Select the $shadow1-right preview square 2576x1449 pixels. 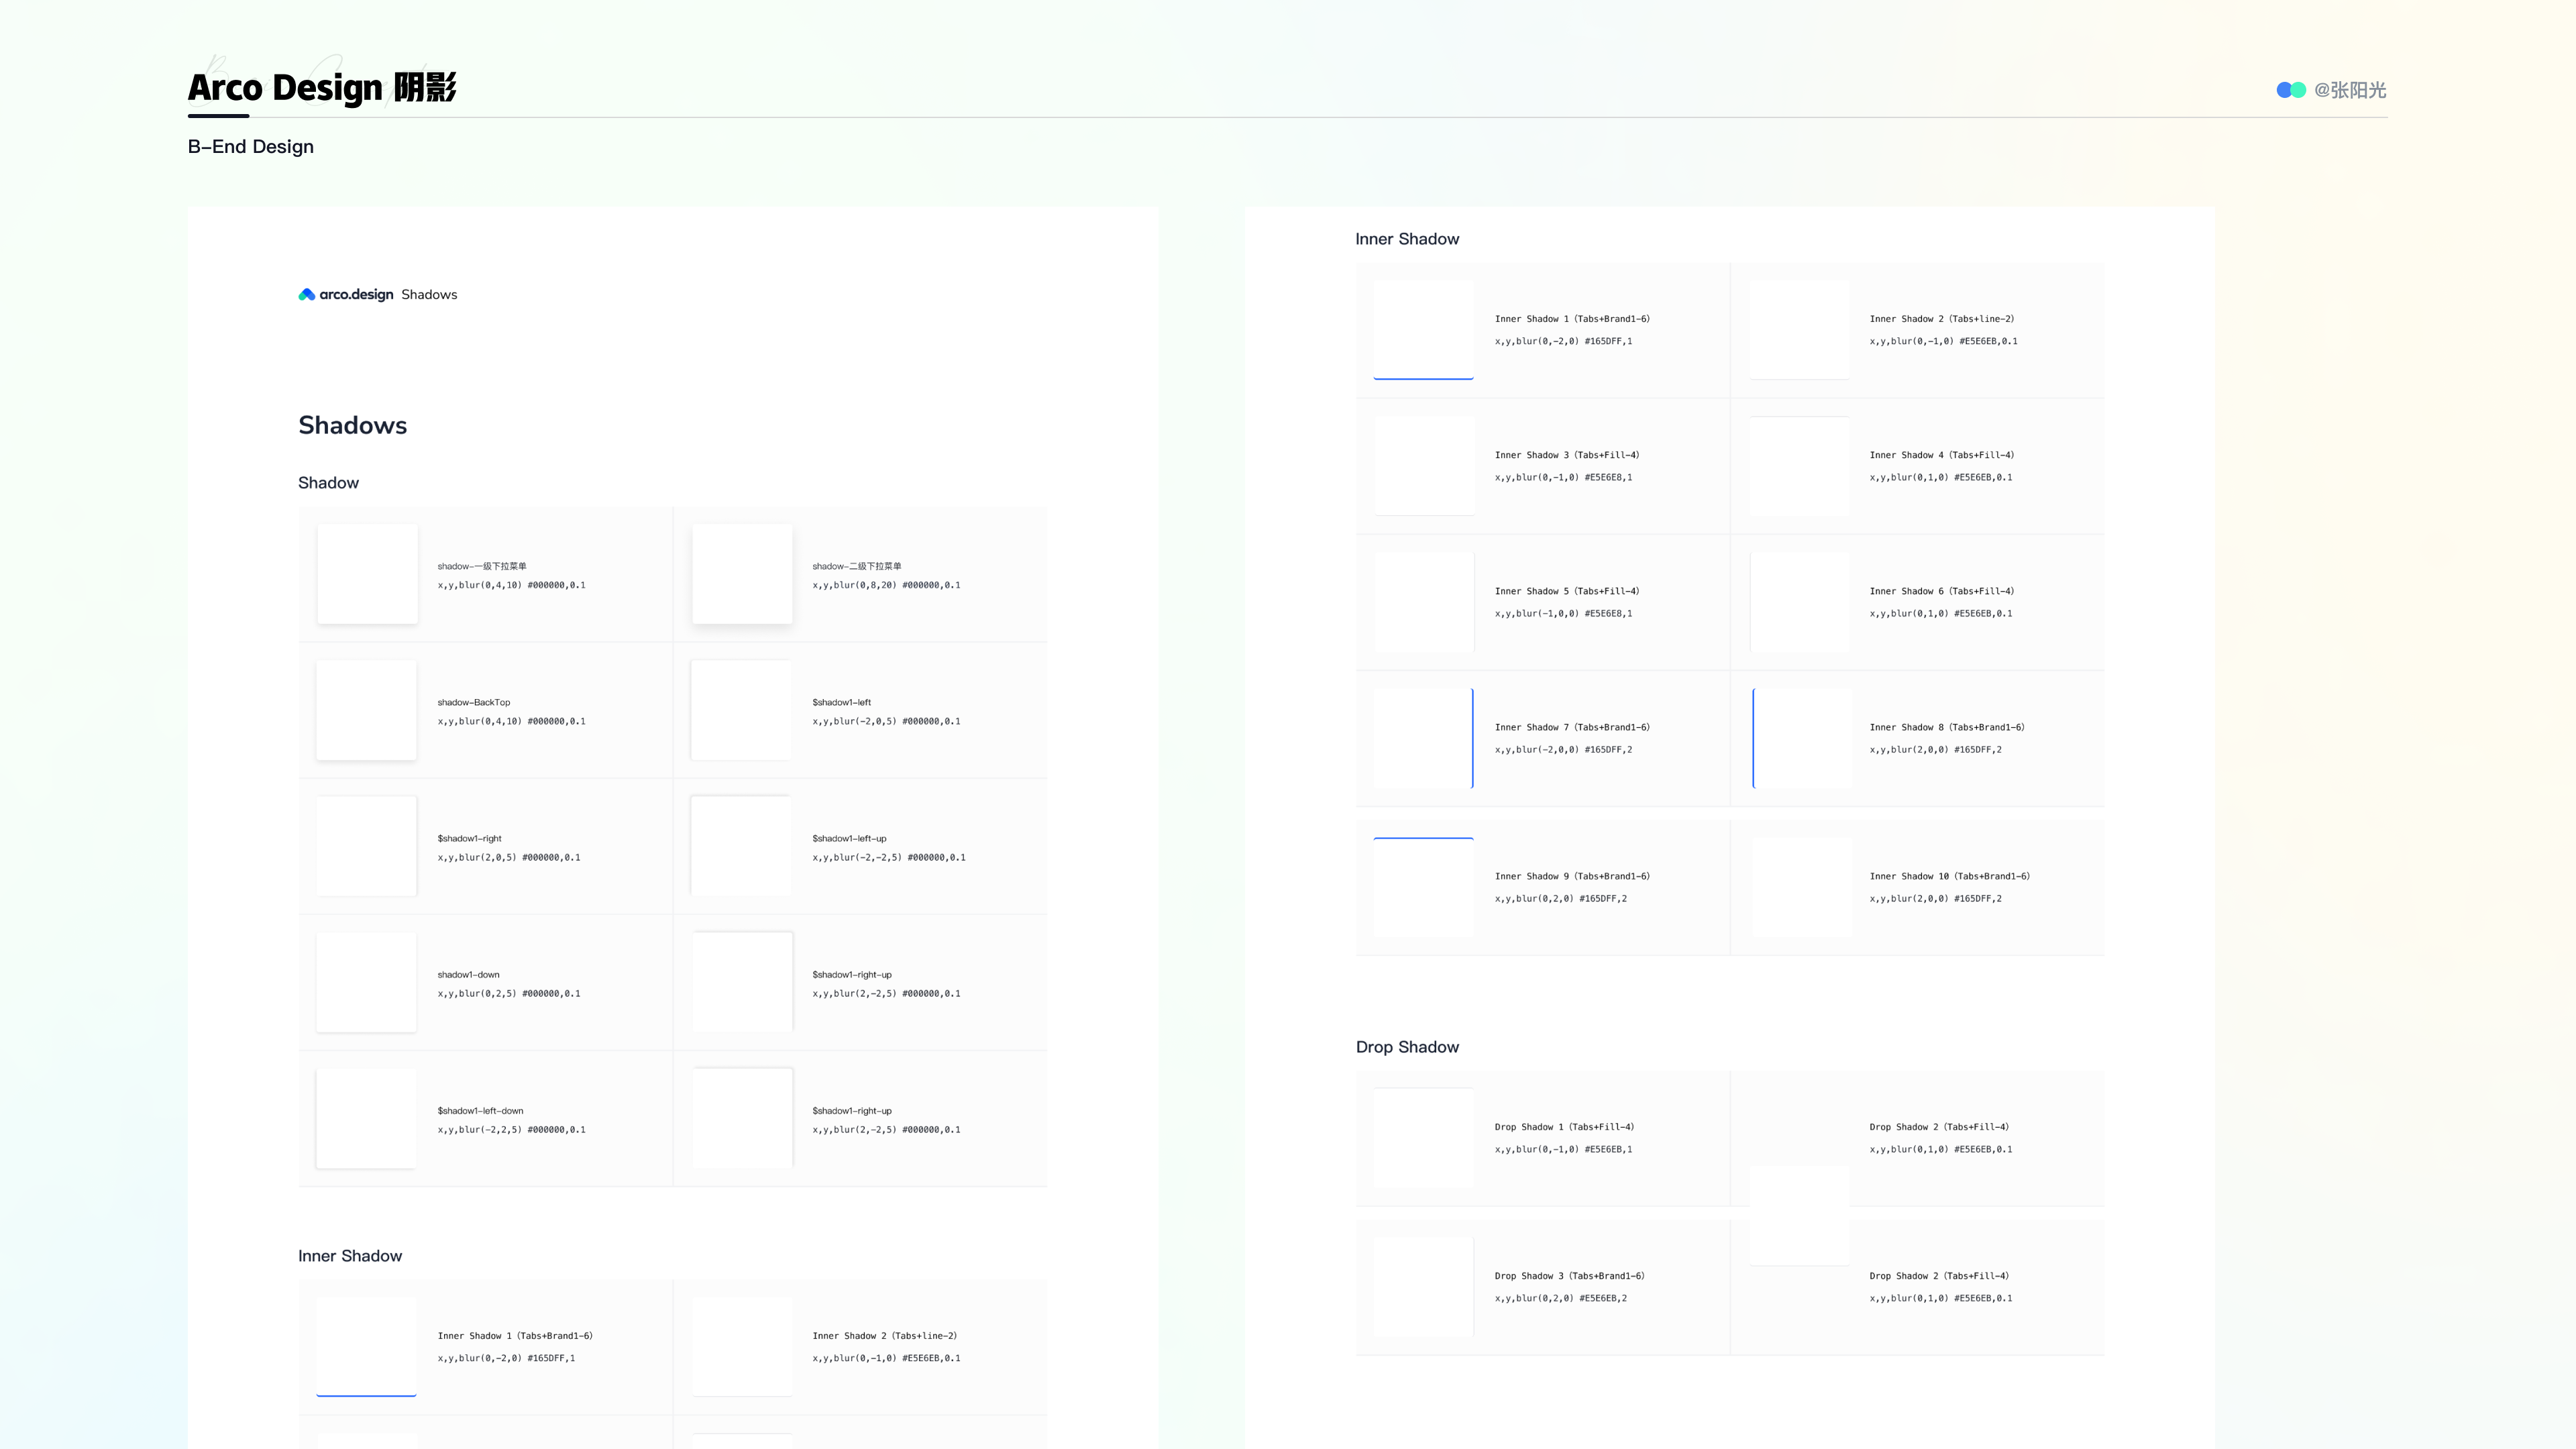(366, 846)
